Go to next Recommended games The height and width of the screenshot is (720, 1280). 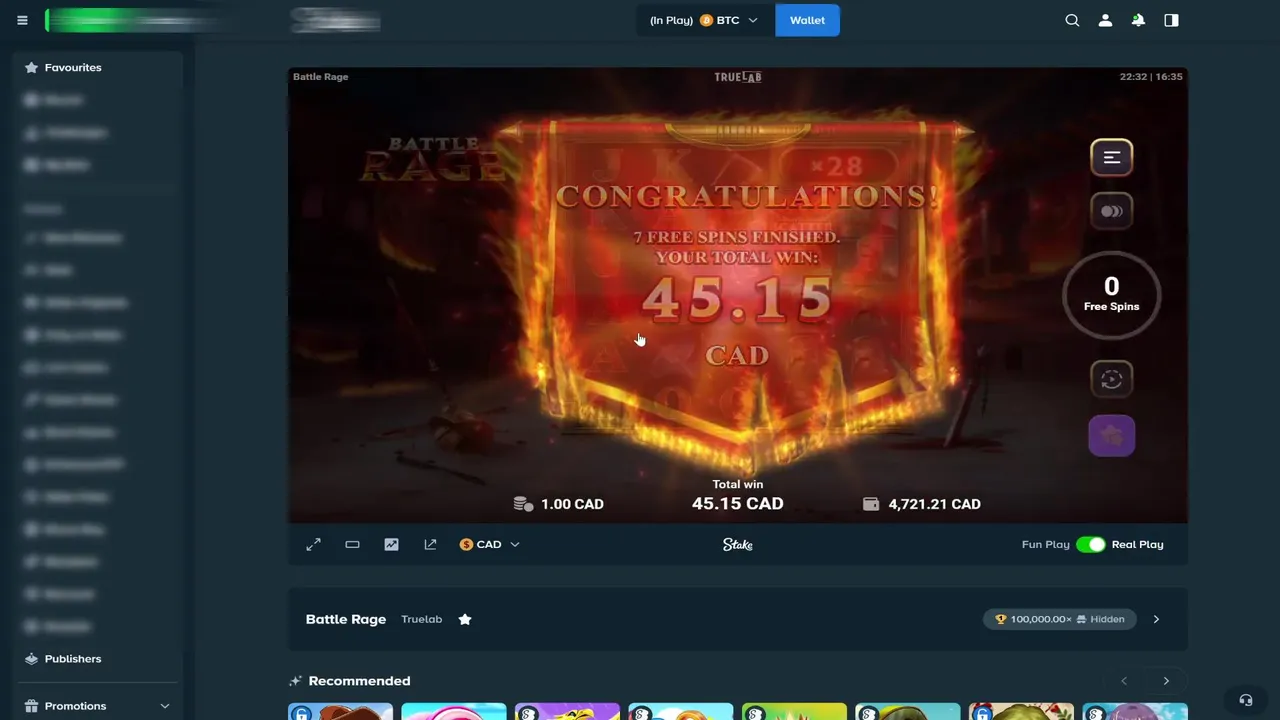click(x=1166, y=681)
